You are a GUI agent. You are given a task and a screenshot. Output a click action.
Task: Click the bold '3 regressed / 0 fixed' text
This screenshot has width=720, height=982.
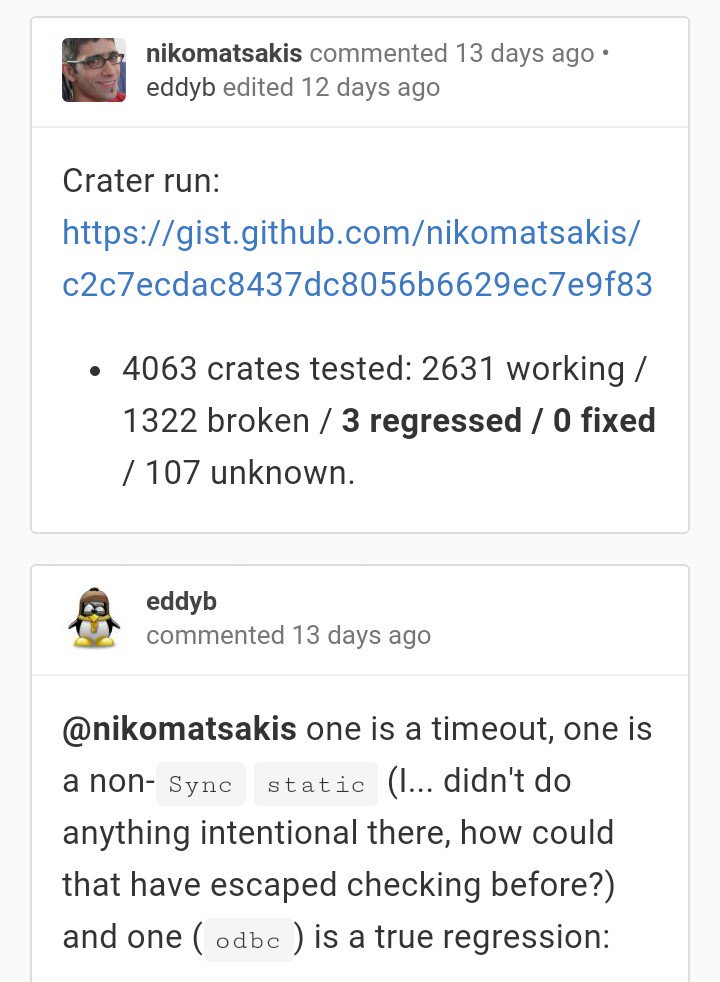498,421
